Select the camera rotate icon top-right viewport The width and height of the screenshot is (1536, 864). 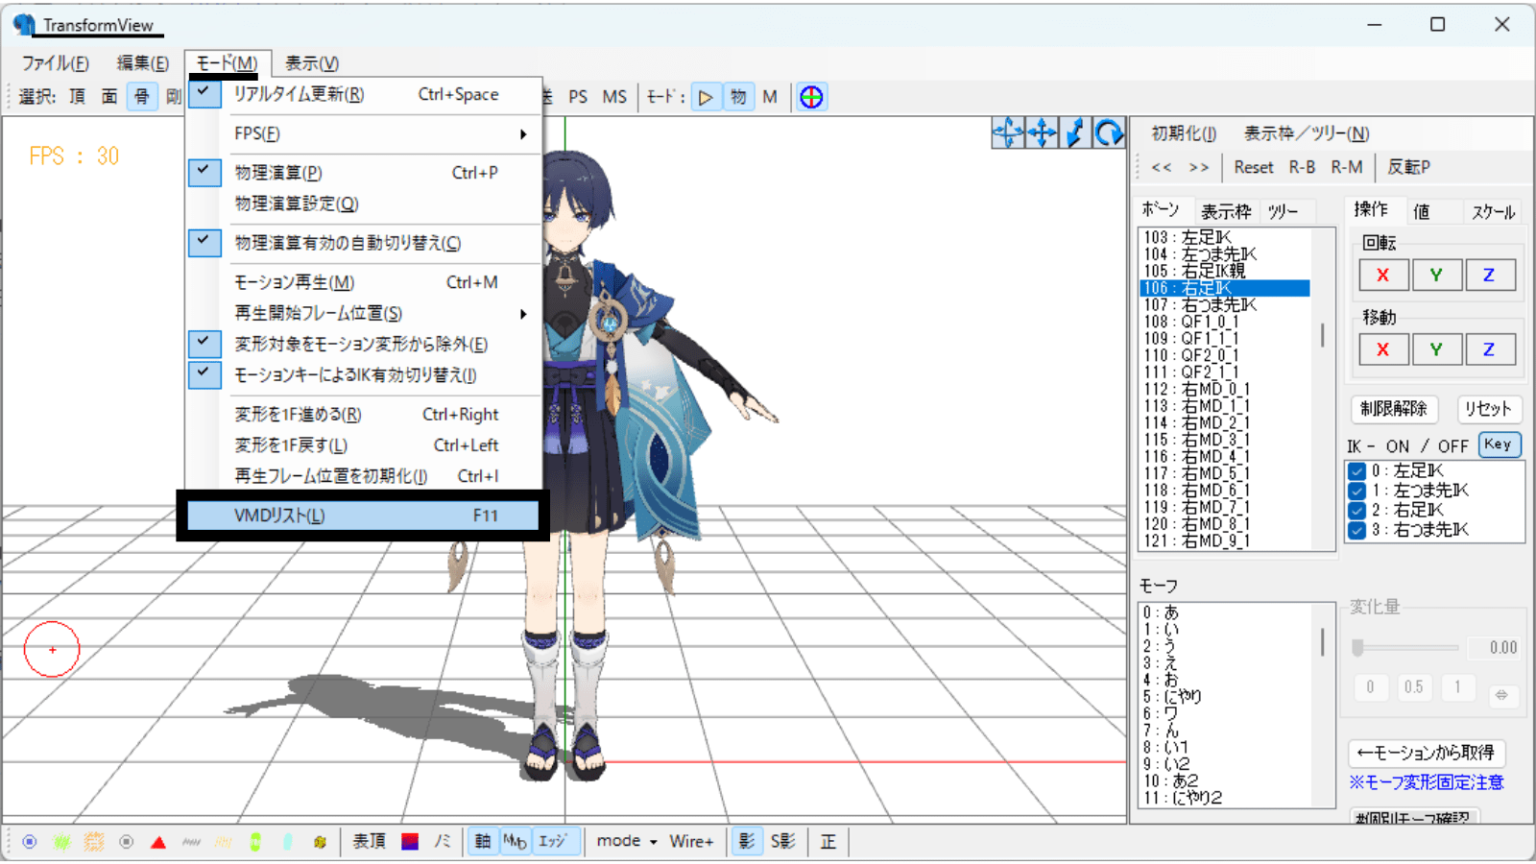1109,132
